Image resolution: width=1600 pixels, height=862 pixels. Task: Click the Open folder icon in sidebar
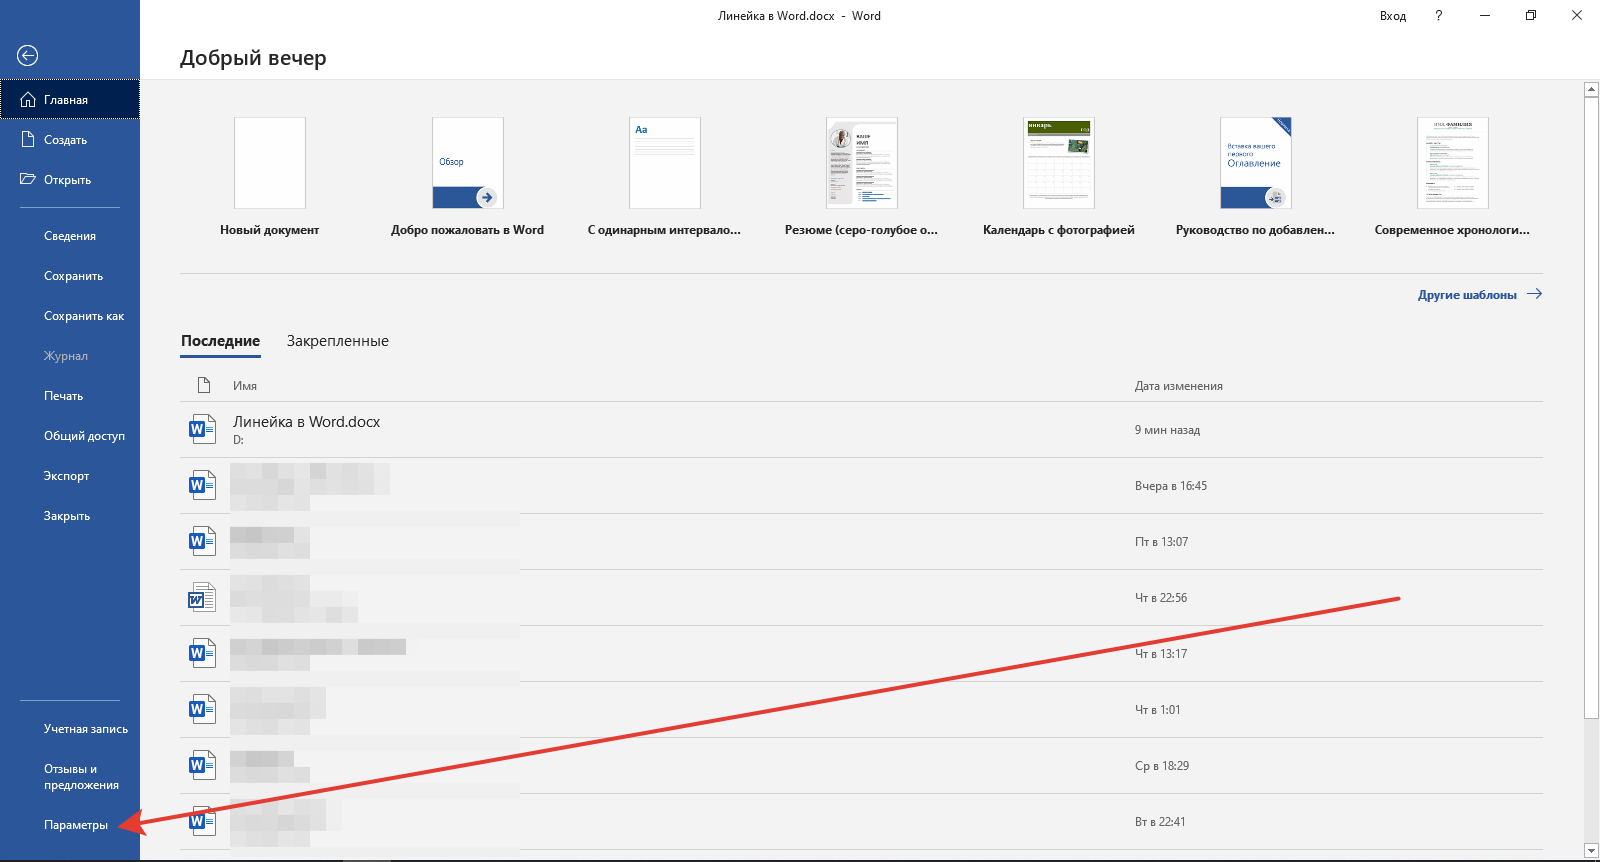(28, 179)
